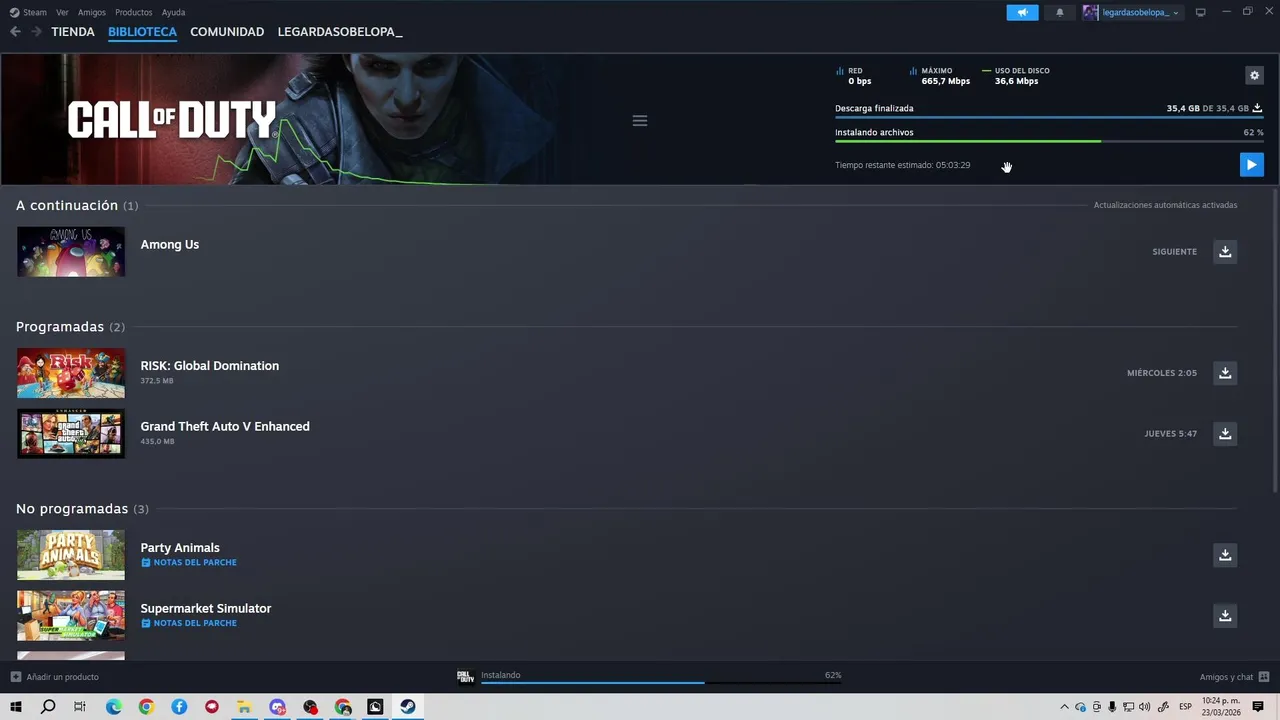Open patch notes for Party Animals
The image size is (1280, 720).
coord(189,562)
